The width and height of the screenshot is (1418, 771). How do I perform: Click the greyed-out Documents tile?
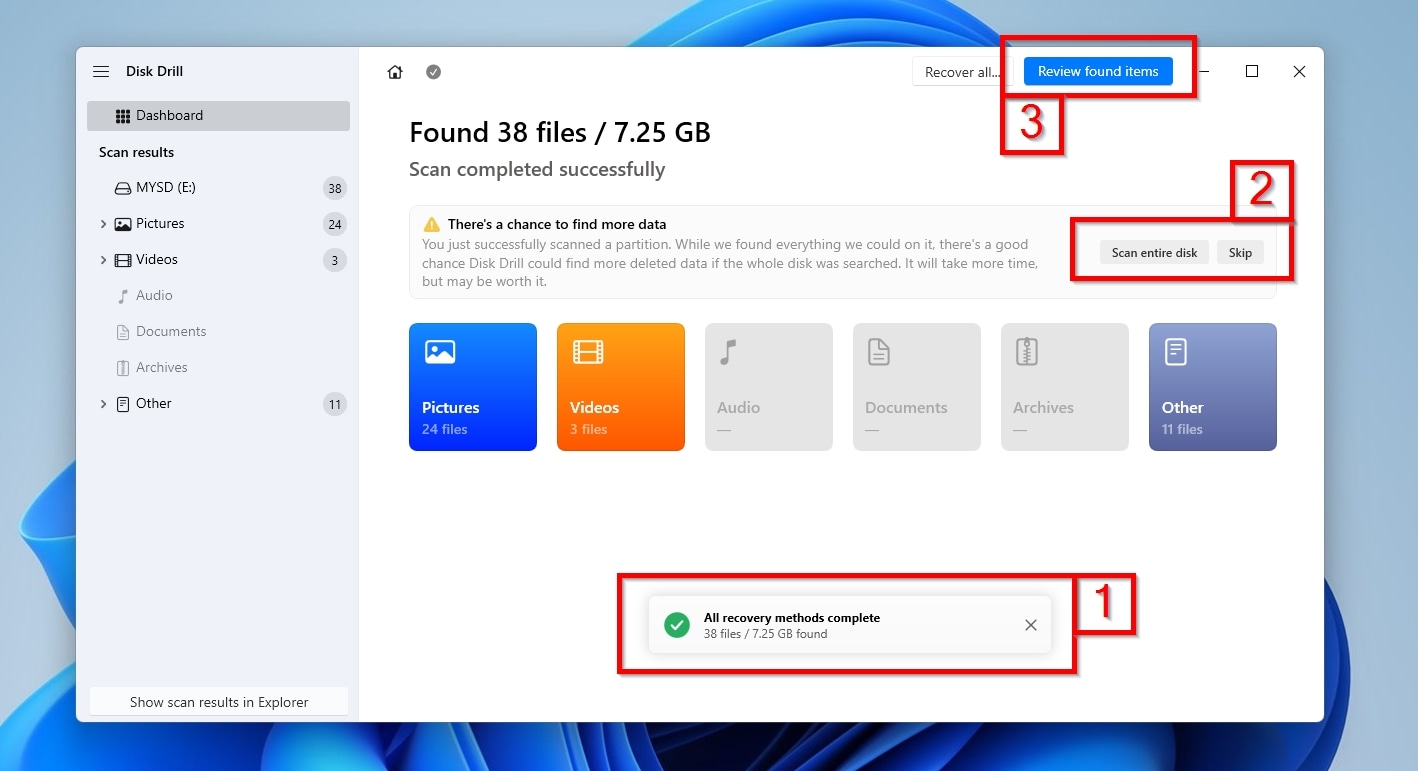pos(917,387)
